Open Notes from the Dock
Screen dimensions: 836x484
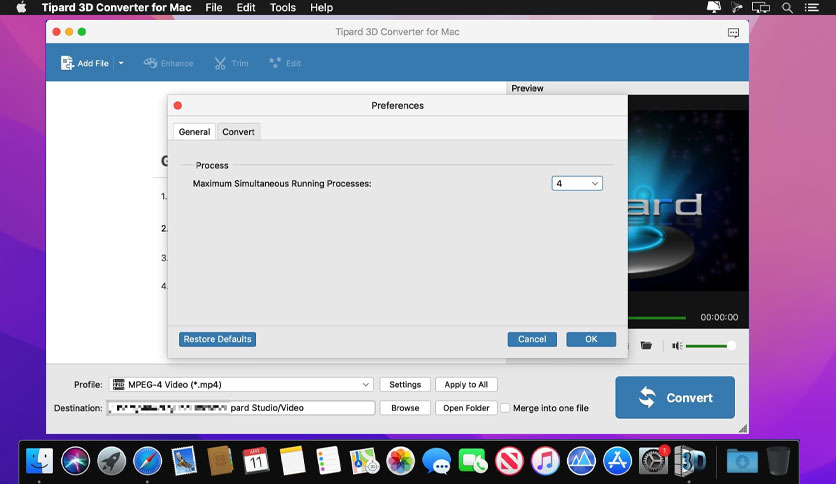[x=292, y=461]
